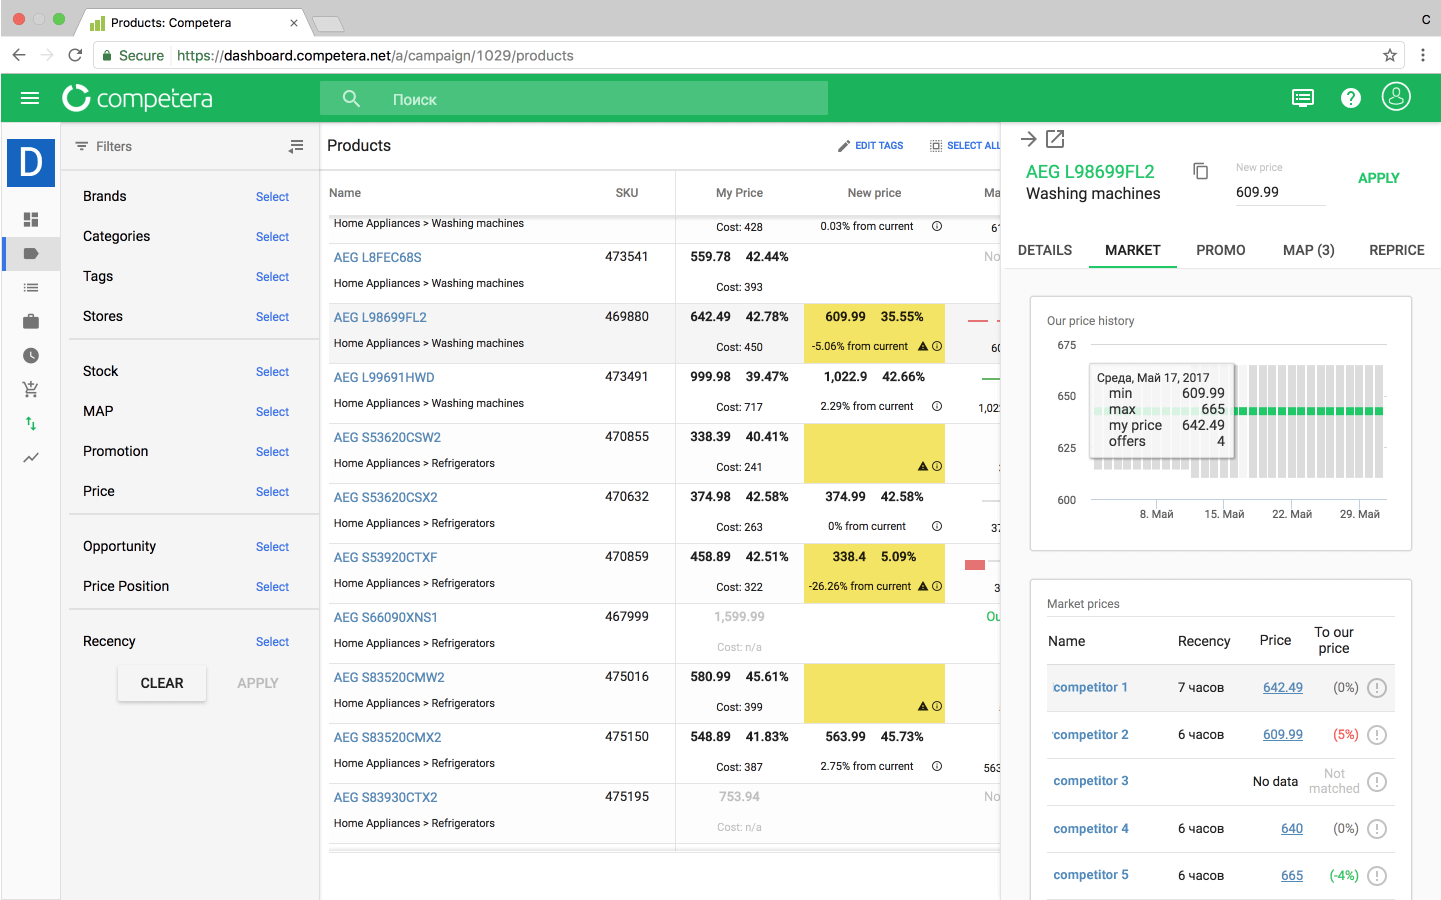
Task: Switch to the MAP (3) tab
Action: tap(1308, 250)
